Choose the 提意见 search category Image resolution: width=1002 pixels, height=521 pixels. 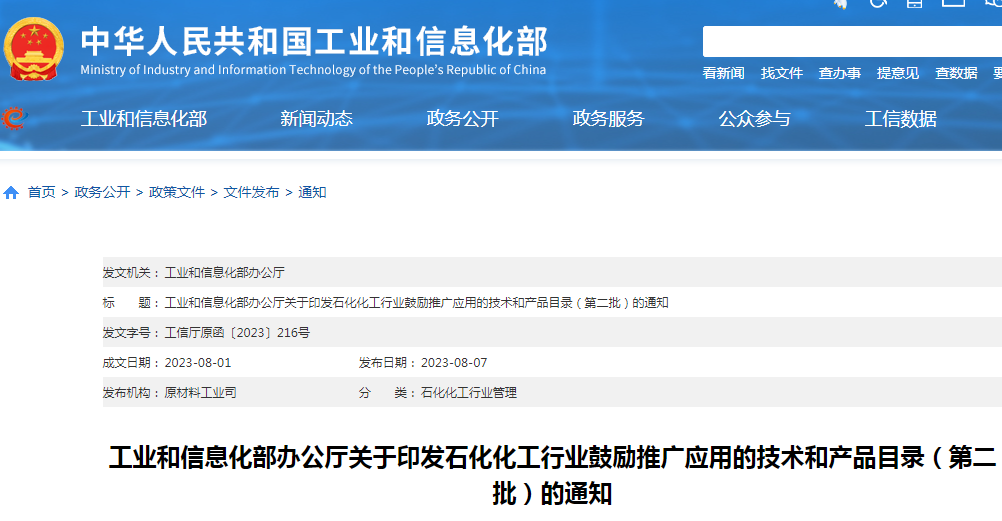(898, 73)
